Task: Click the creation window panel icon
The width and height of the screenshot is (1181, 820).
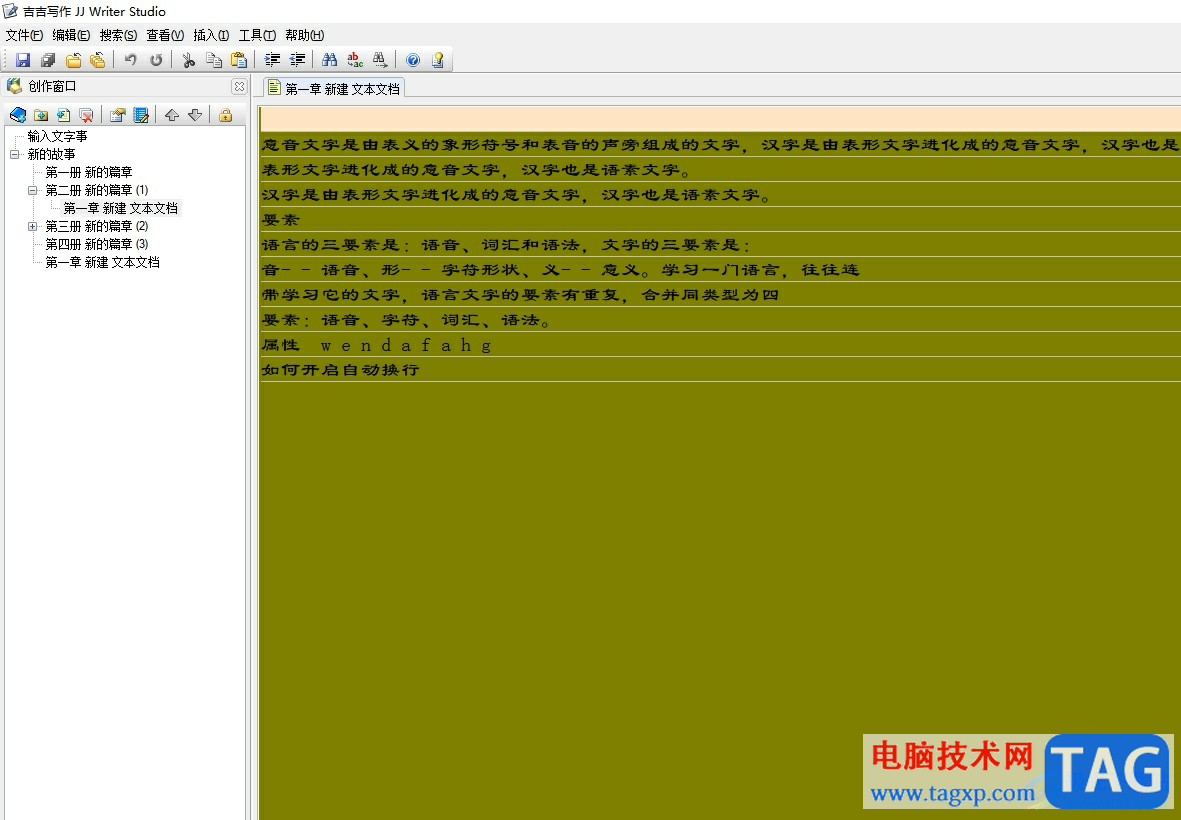Action: point(14,86)
